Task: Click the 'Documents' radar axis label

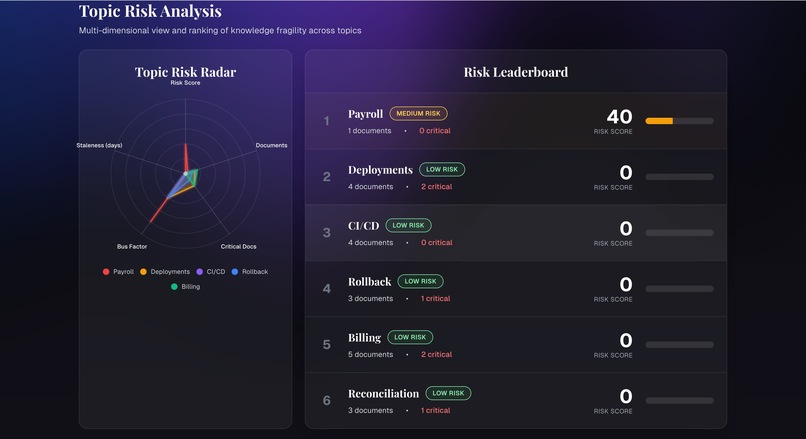Action: point(271,145)
